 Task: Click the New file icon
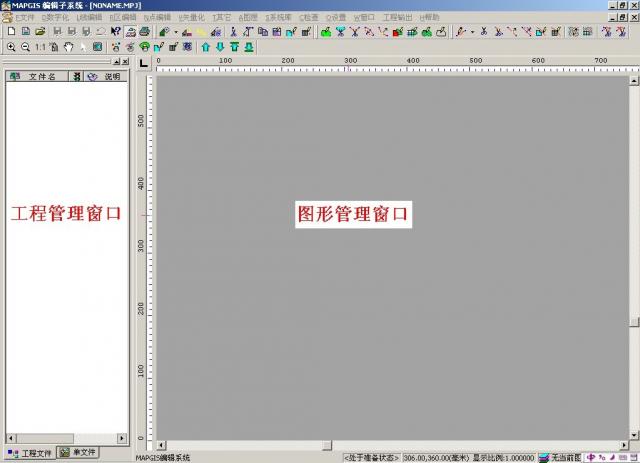pos(11,32)
